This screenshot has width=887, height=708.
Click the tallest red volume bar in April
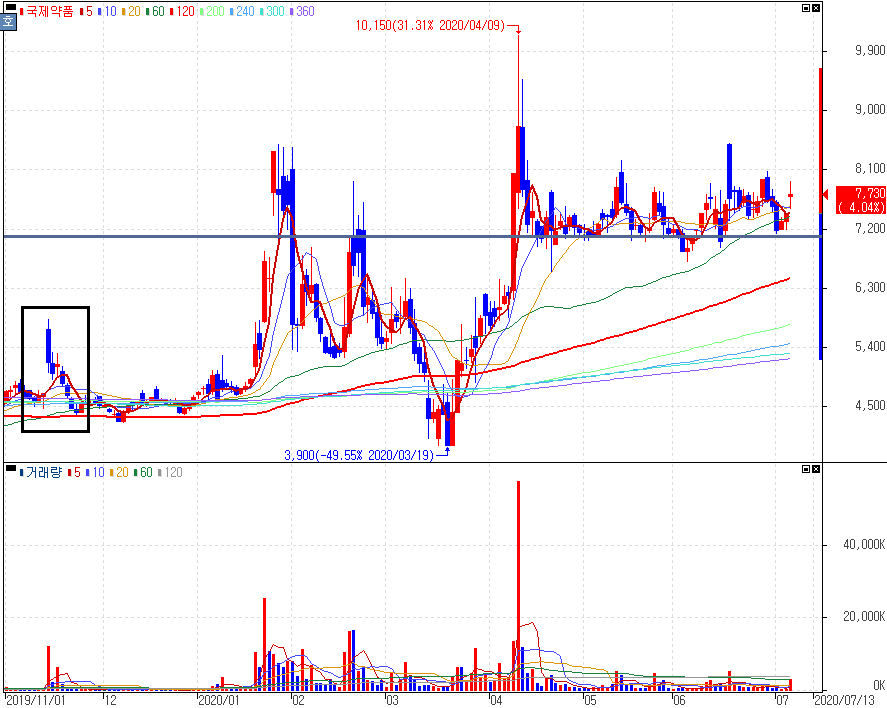coord(518,585)
